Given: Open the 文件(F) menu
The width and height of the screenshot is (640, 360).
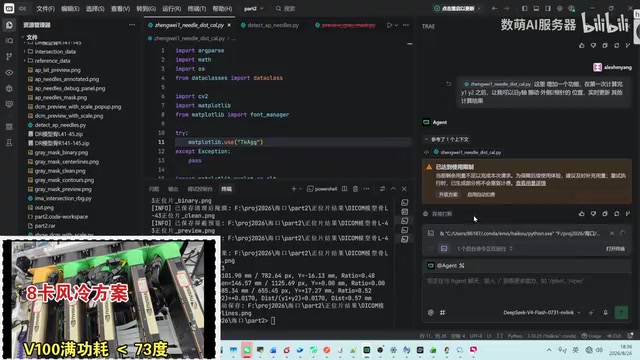Looking at the screenshot, I should point(45,9).
